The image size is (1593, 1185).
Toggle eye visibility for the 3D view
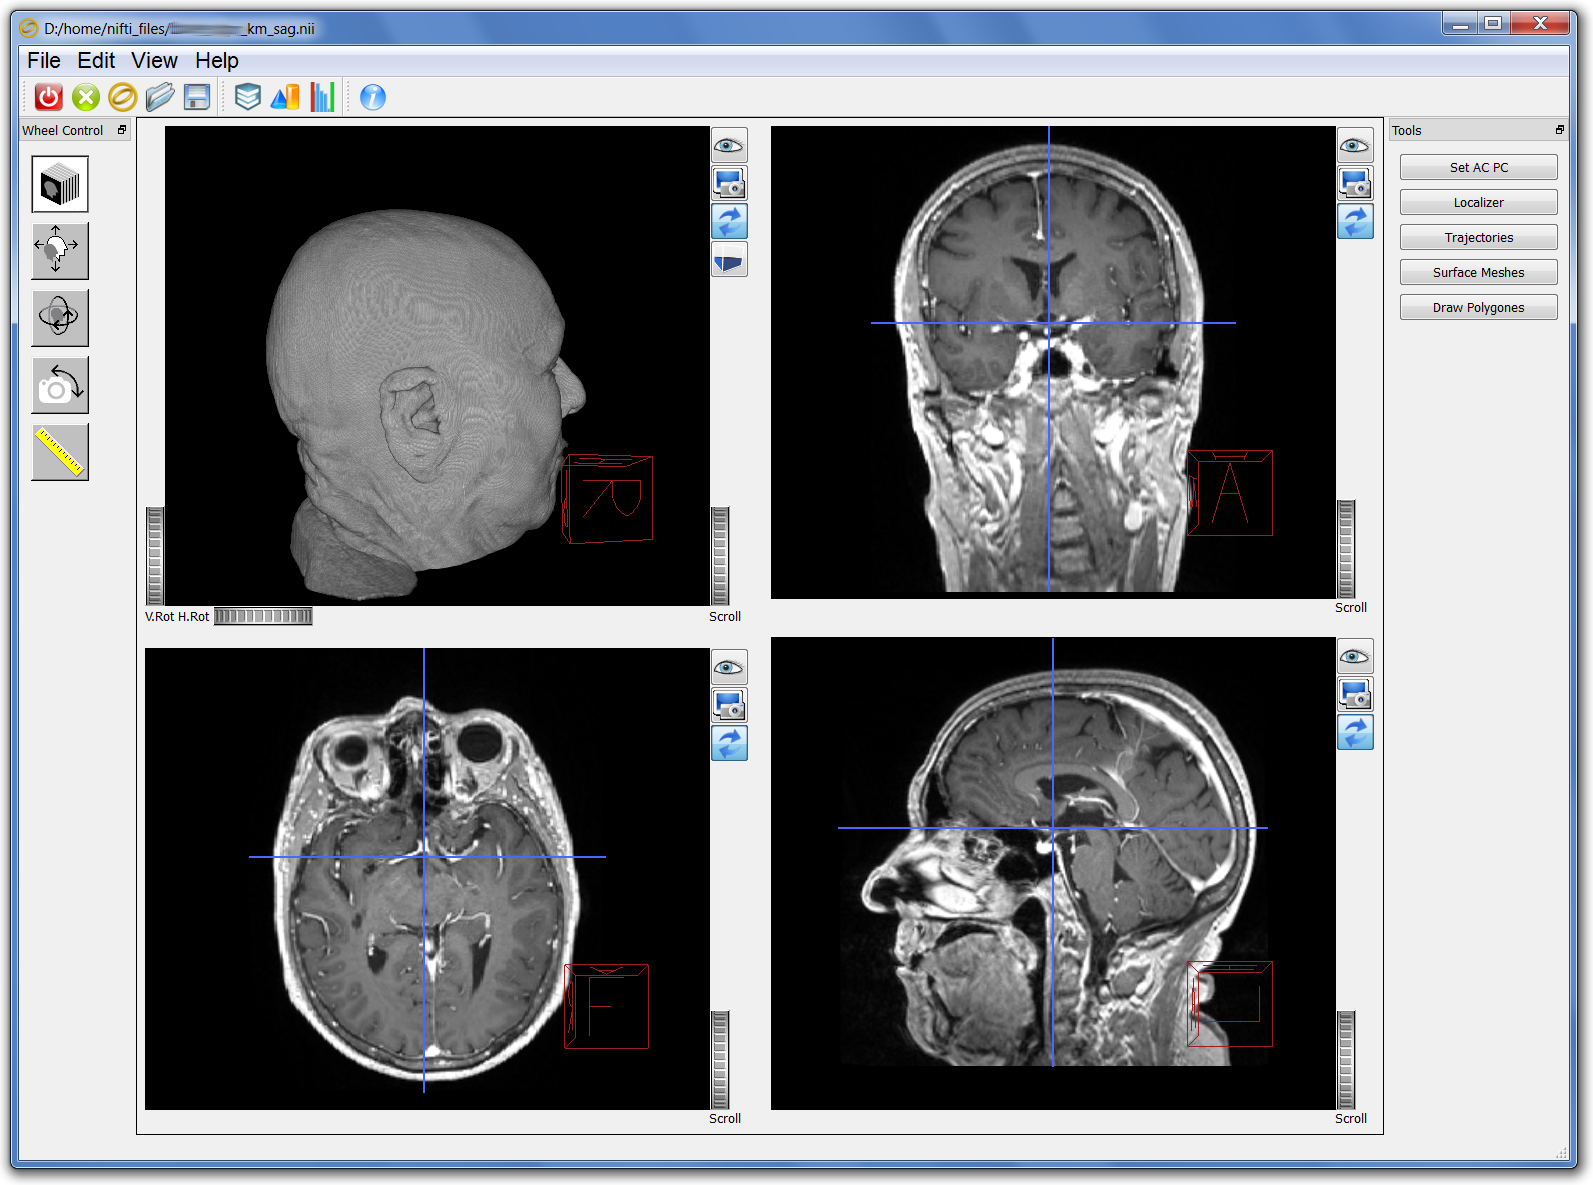pyautogui.click(x=729, y=146)
